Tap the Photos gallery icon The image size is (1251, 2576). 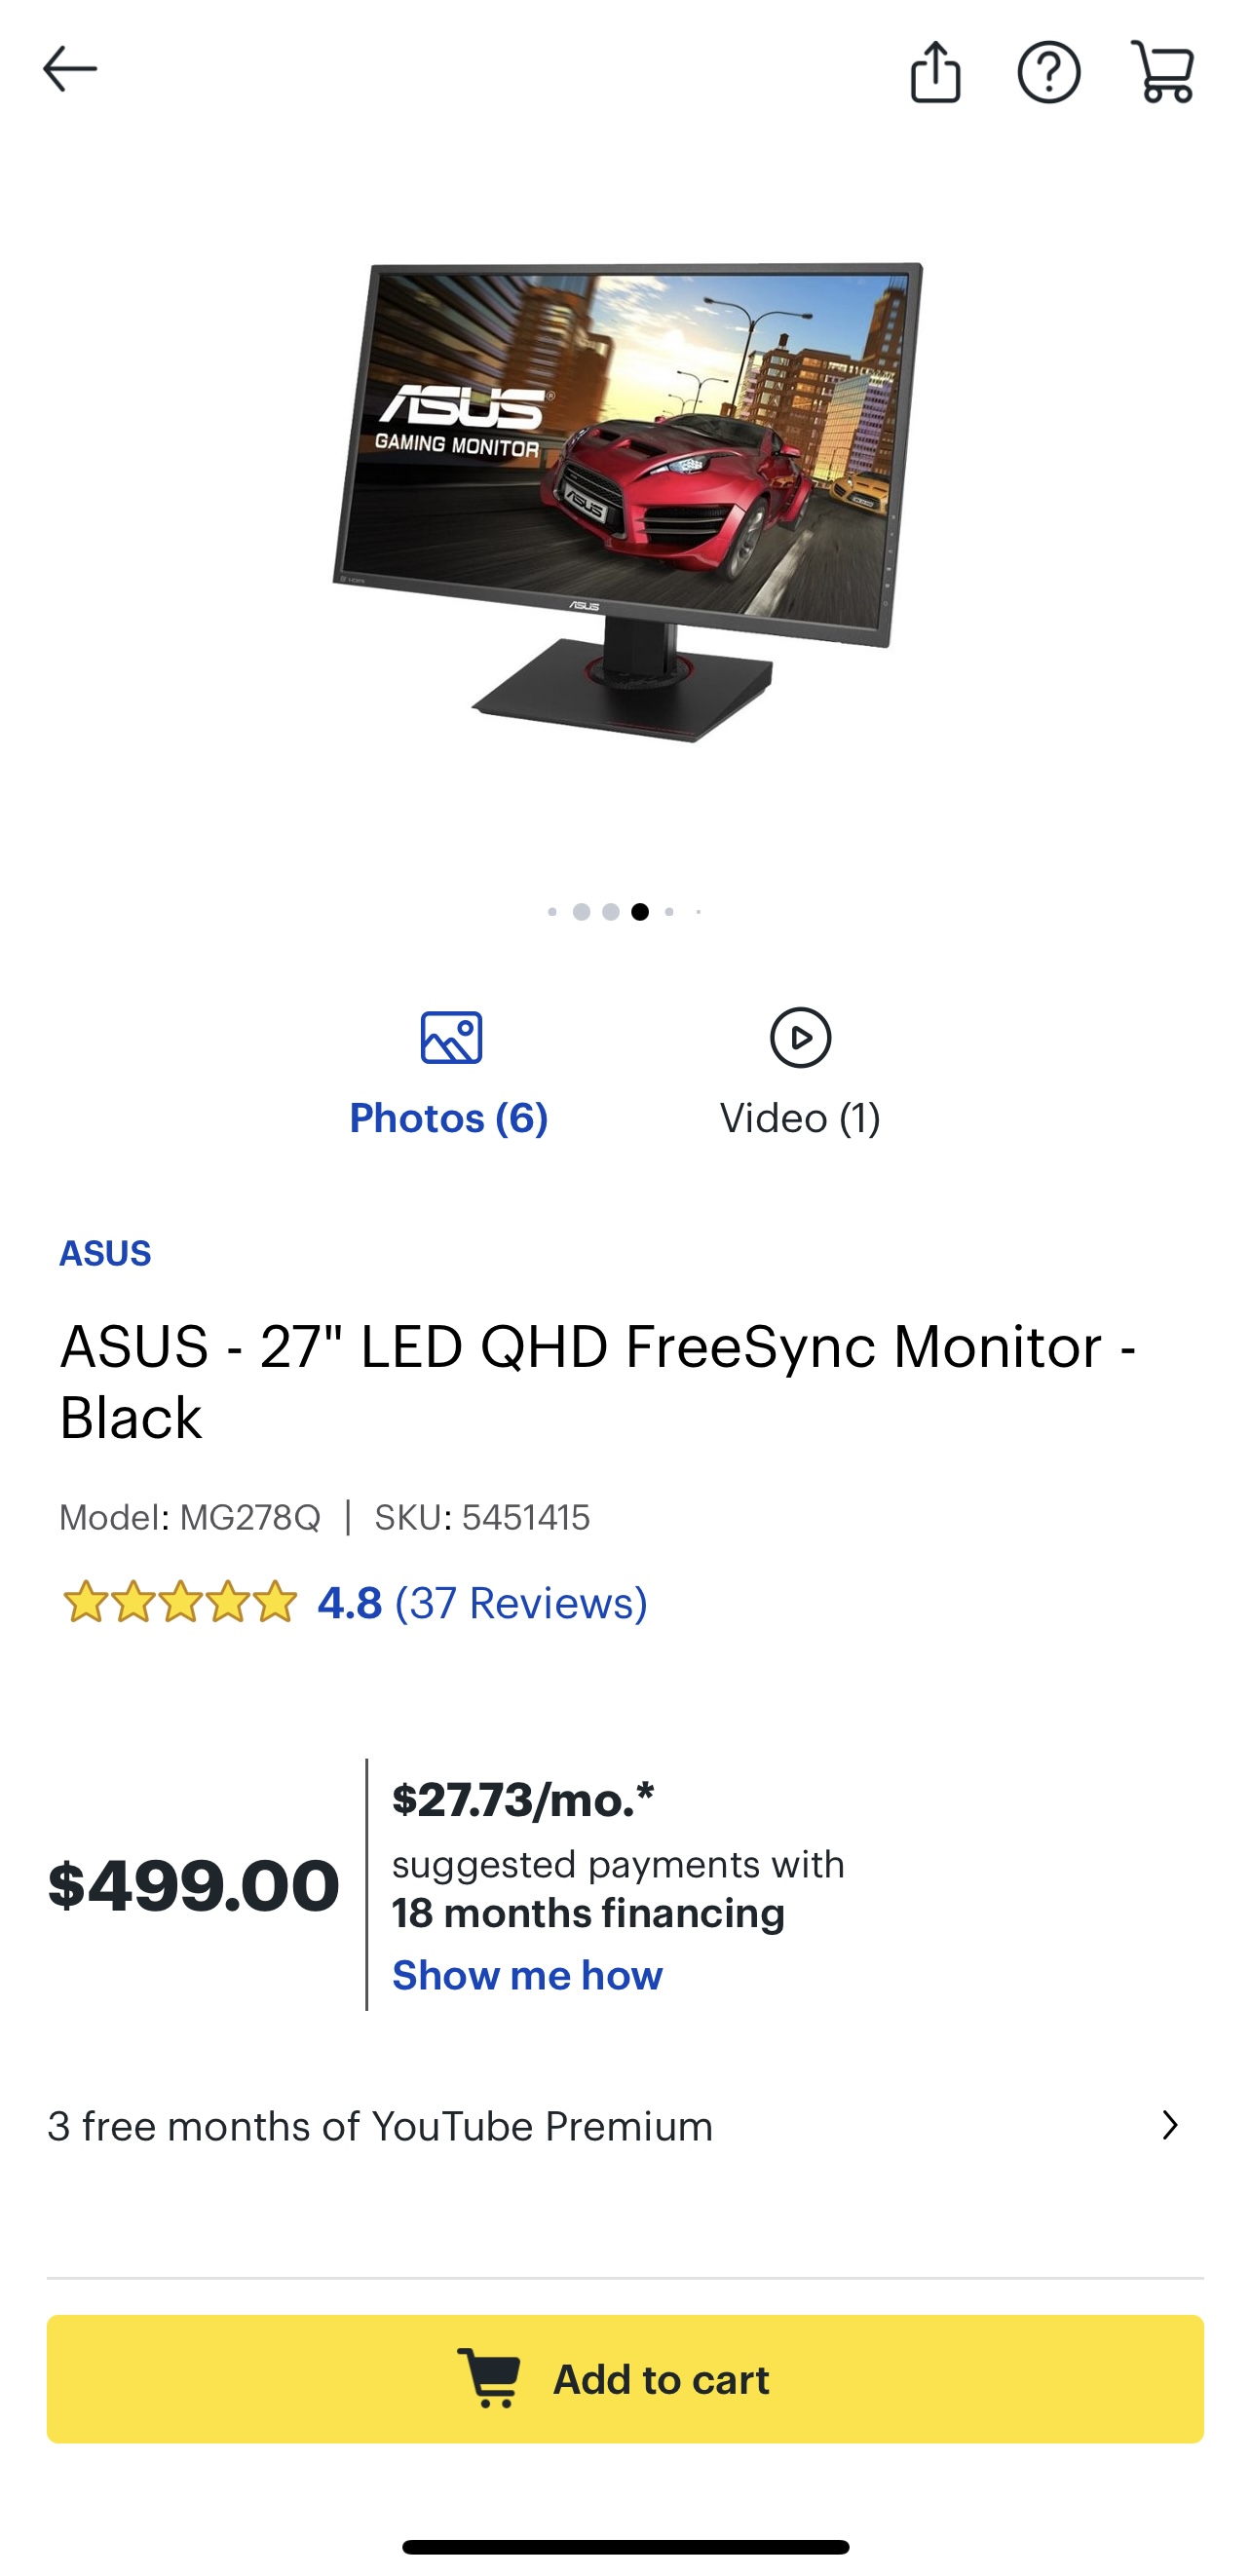pos(451,1037)
